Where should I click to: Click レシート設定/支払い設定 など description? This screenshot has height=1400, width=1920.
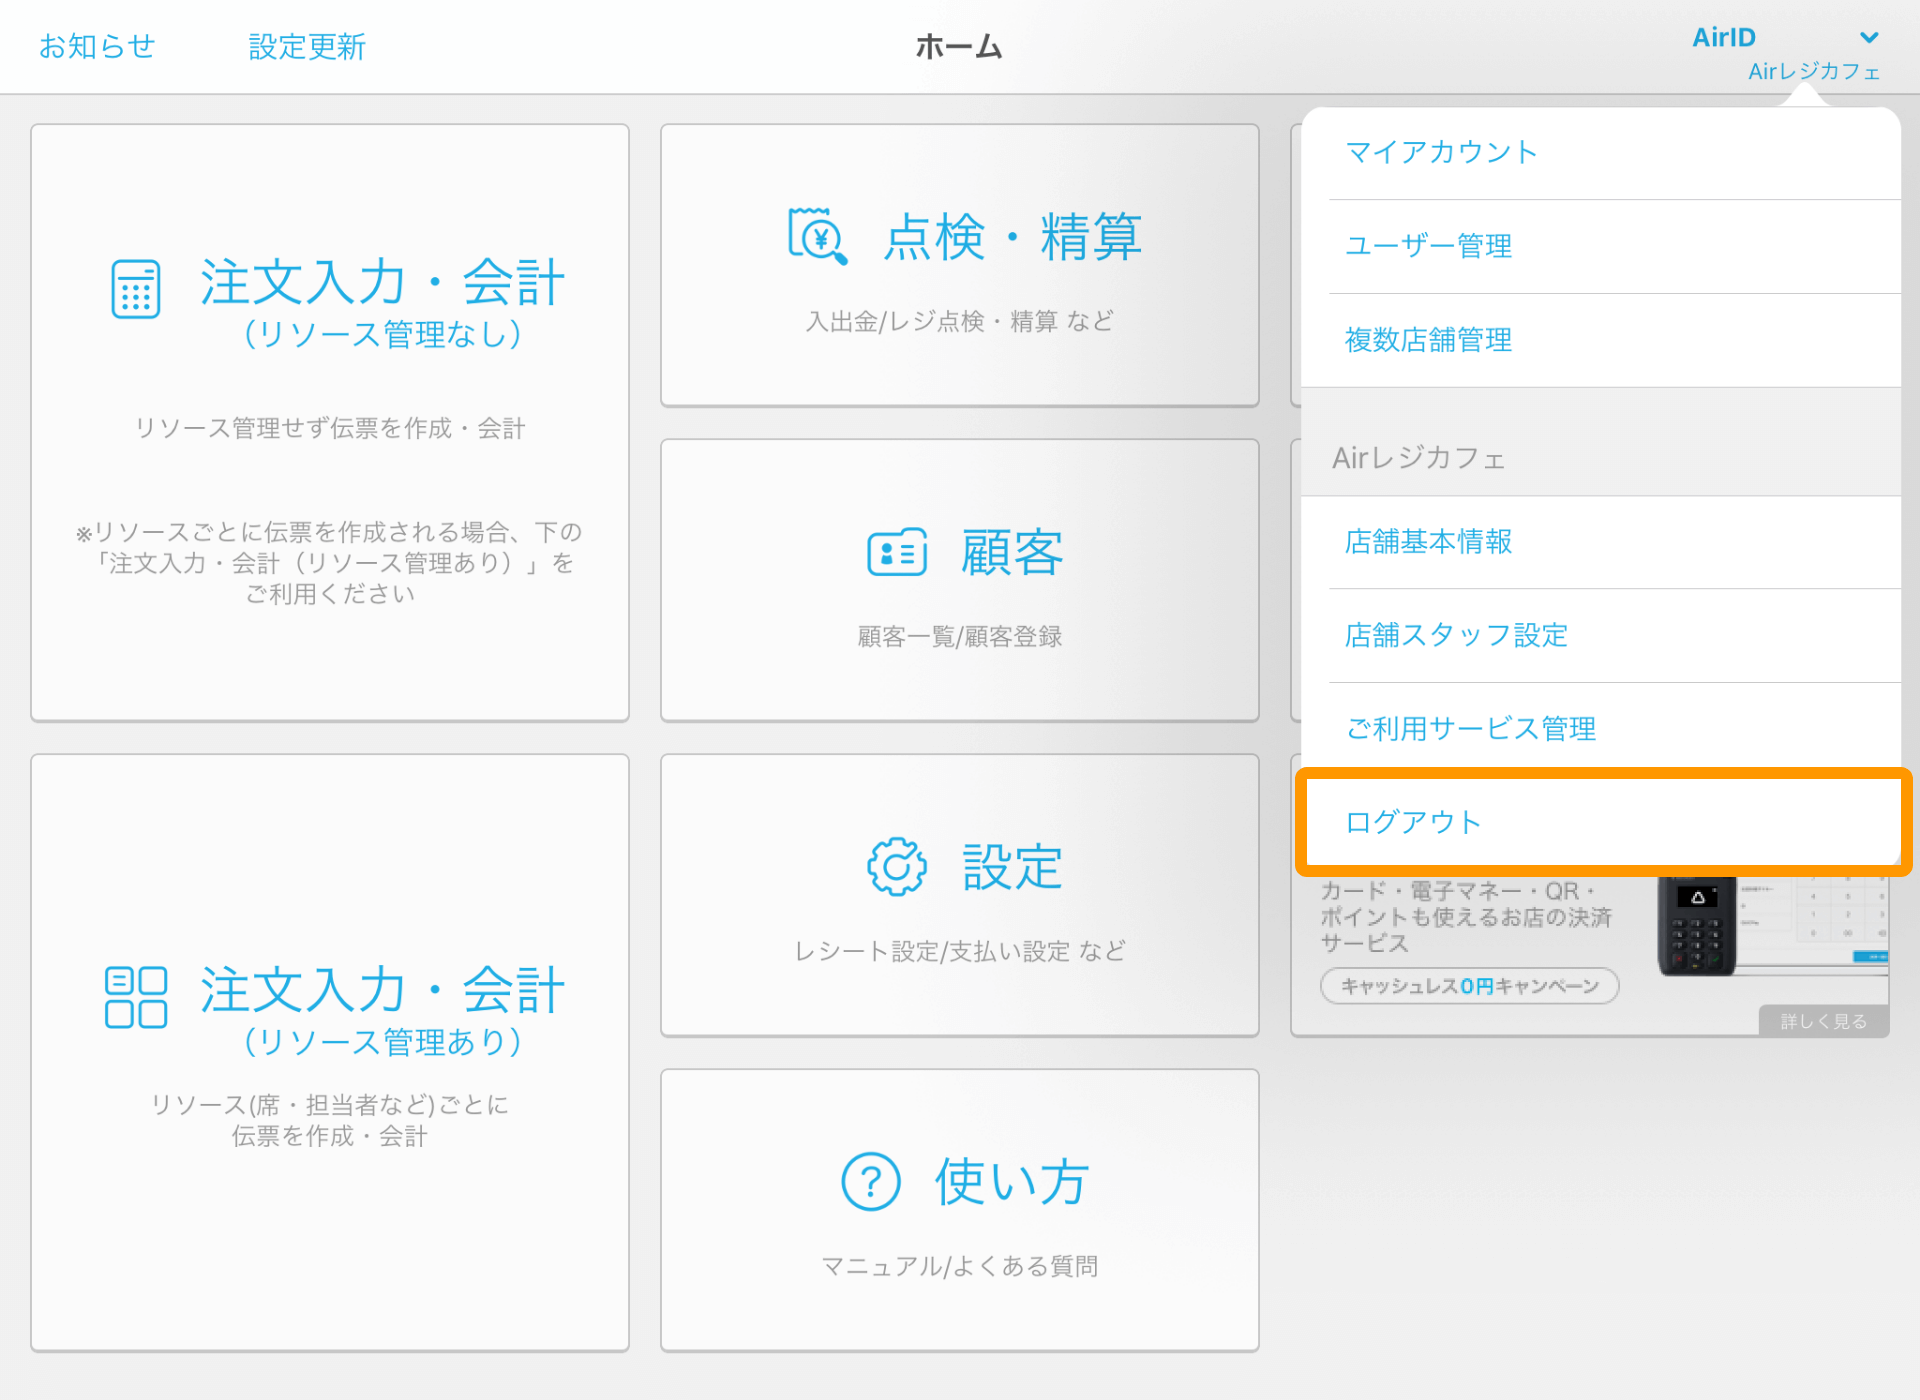(959, 951)
